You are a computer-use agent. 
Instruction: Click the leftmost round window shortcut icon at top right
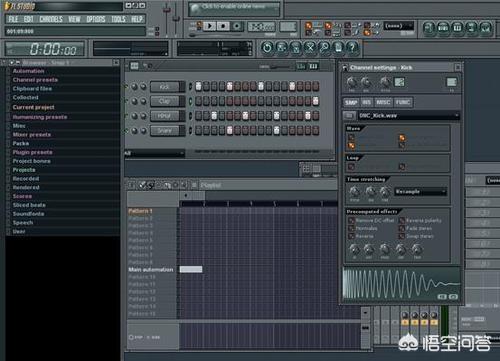tap(429, 28)
